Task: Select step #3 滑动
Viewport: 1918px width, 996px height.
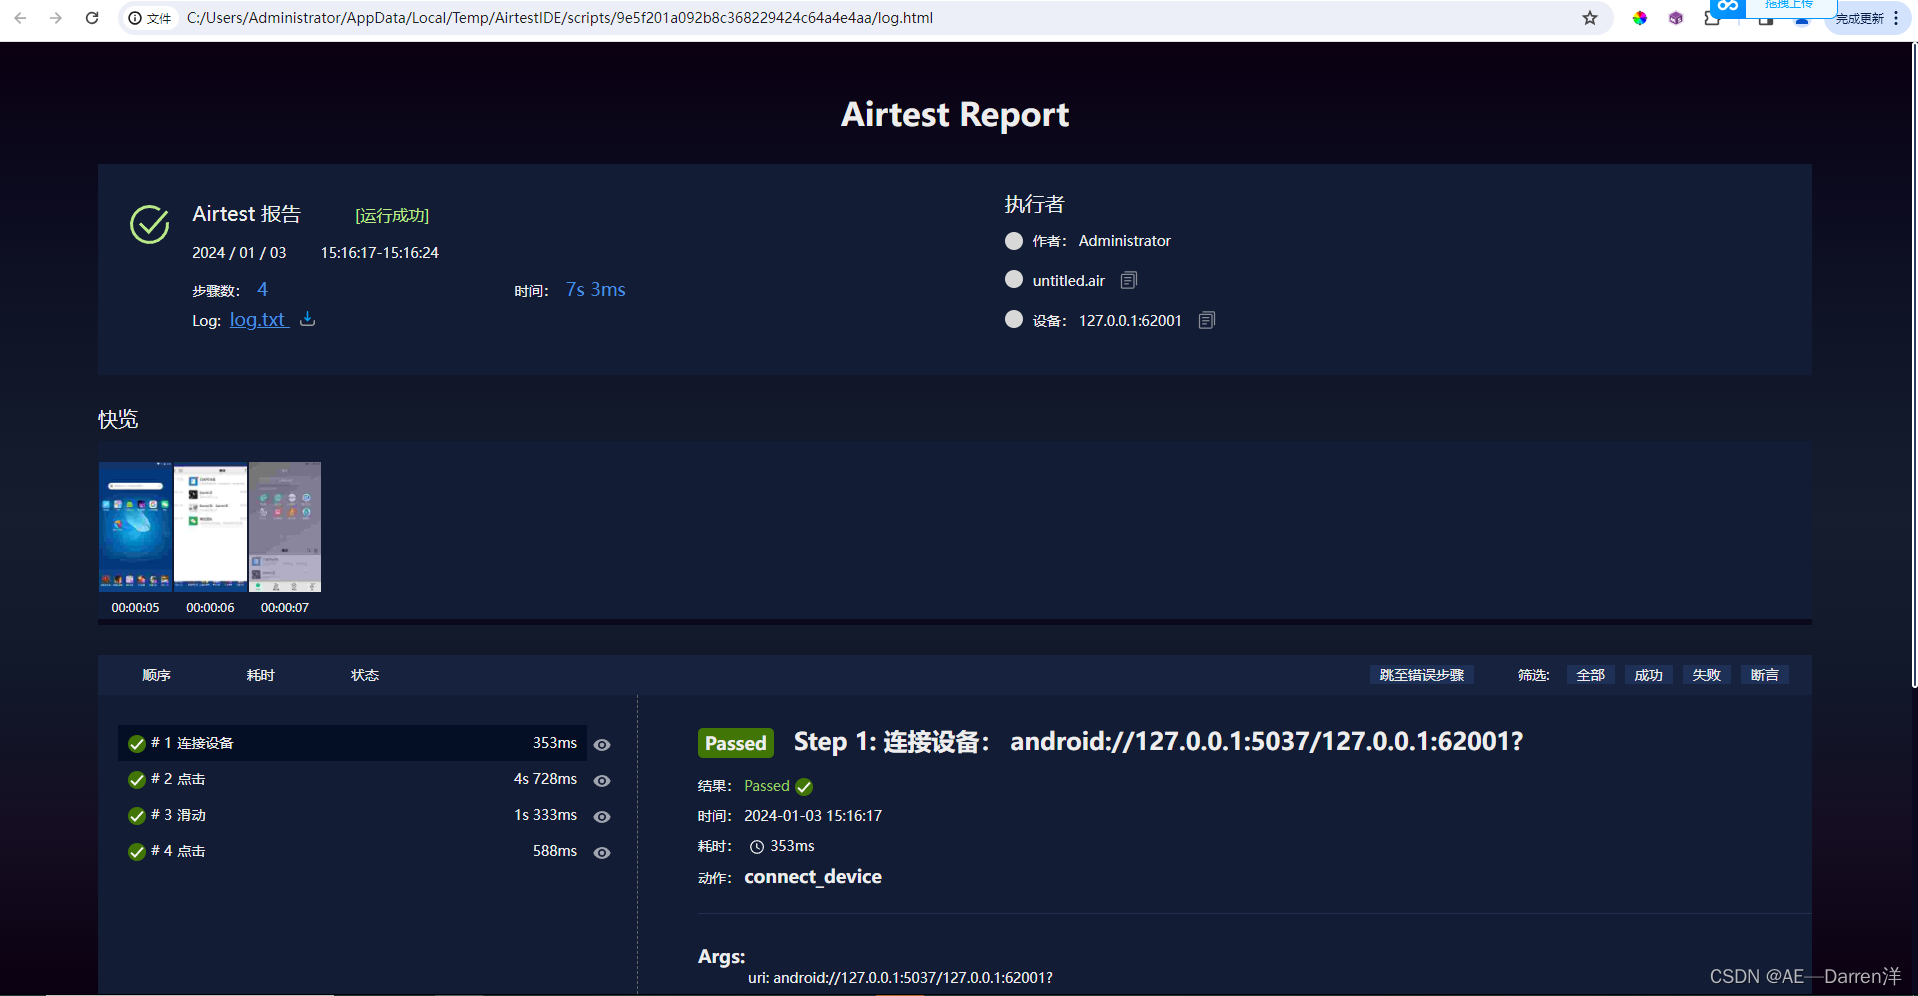Action: point(352,815)
